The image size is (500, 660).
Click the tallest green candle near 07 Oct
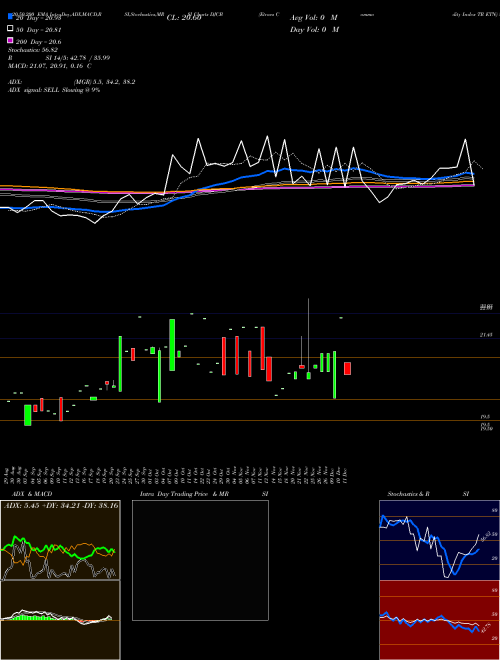coord(172,345)
